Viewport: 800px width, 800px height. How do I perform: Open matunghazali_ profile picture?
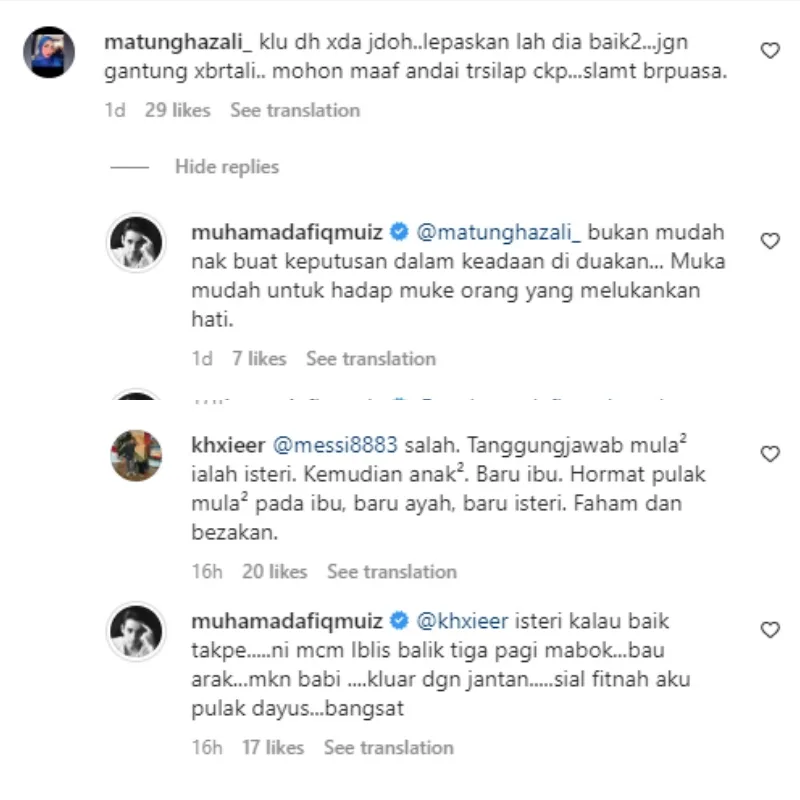click(49, 52)
